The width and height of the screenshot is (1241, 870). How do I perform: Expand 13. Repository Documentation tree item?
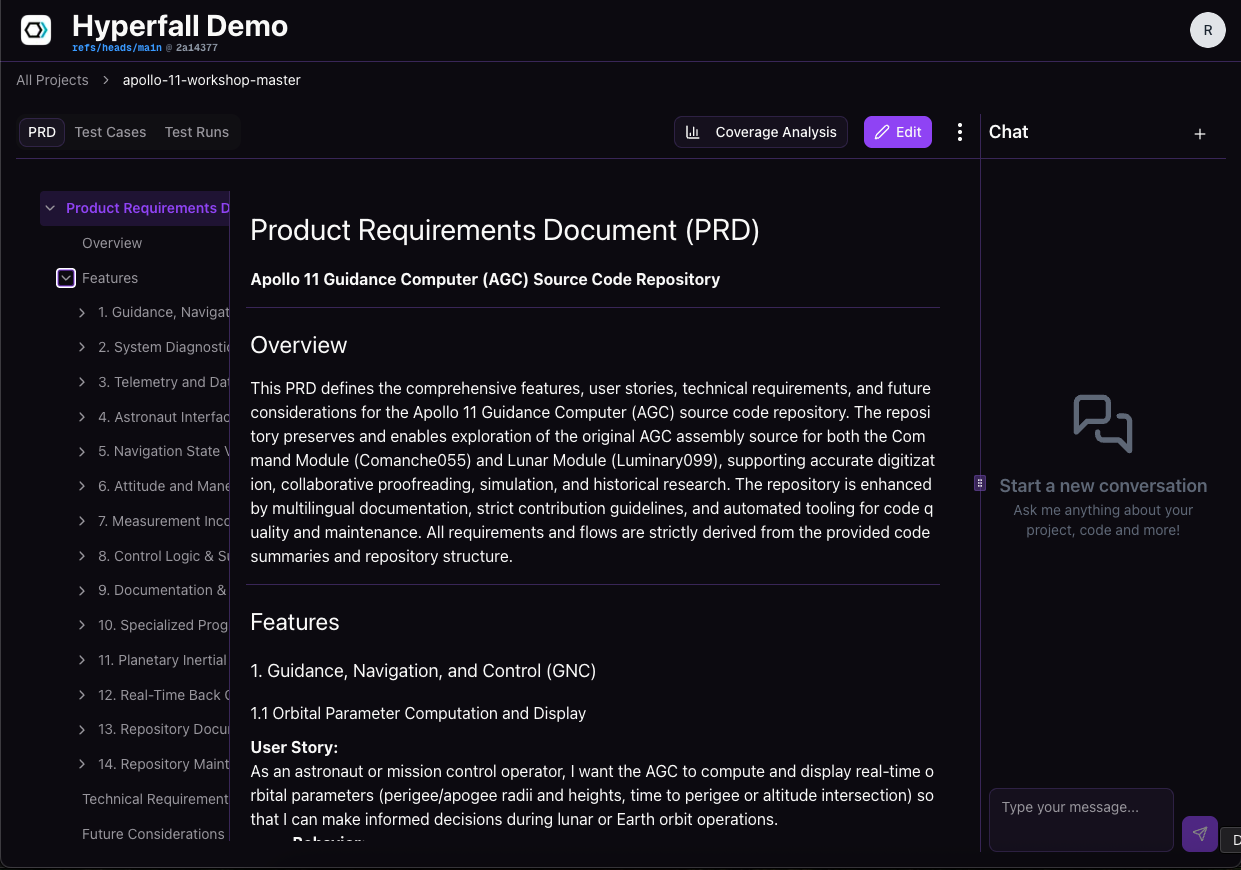(x=82, y=730)
